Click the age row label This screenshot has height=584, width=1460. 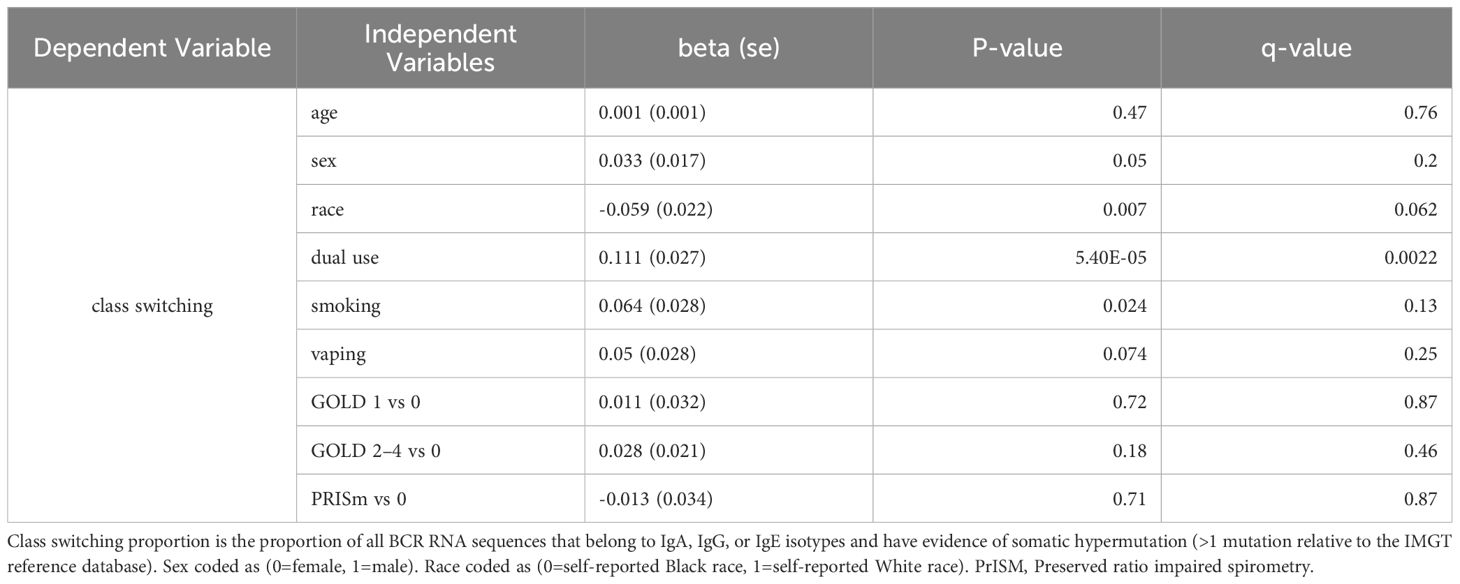441,113
